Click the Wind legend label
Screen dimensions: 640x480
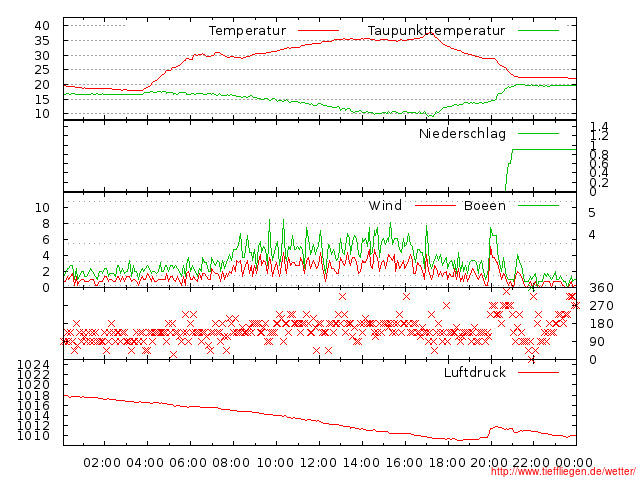coord(385,205)
